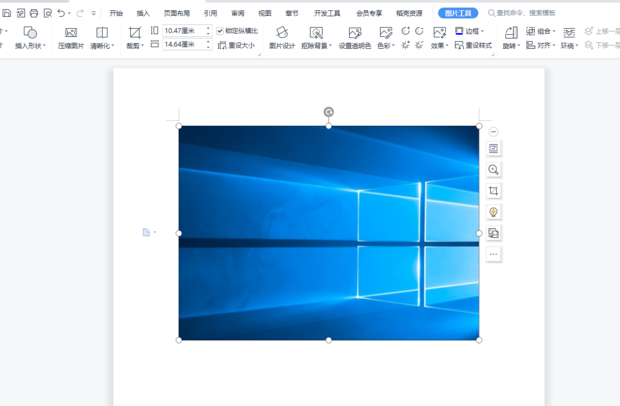This screenshot has height=406, width=620.
Task: Open the 引用 References tab
Action: pyautogui.click(x=210, y=13)
